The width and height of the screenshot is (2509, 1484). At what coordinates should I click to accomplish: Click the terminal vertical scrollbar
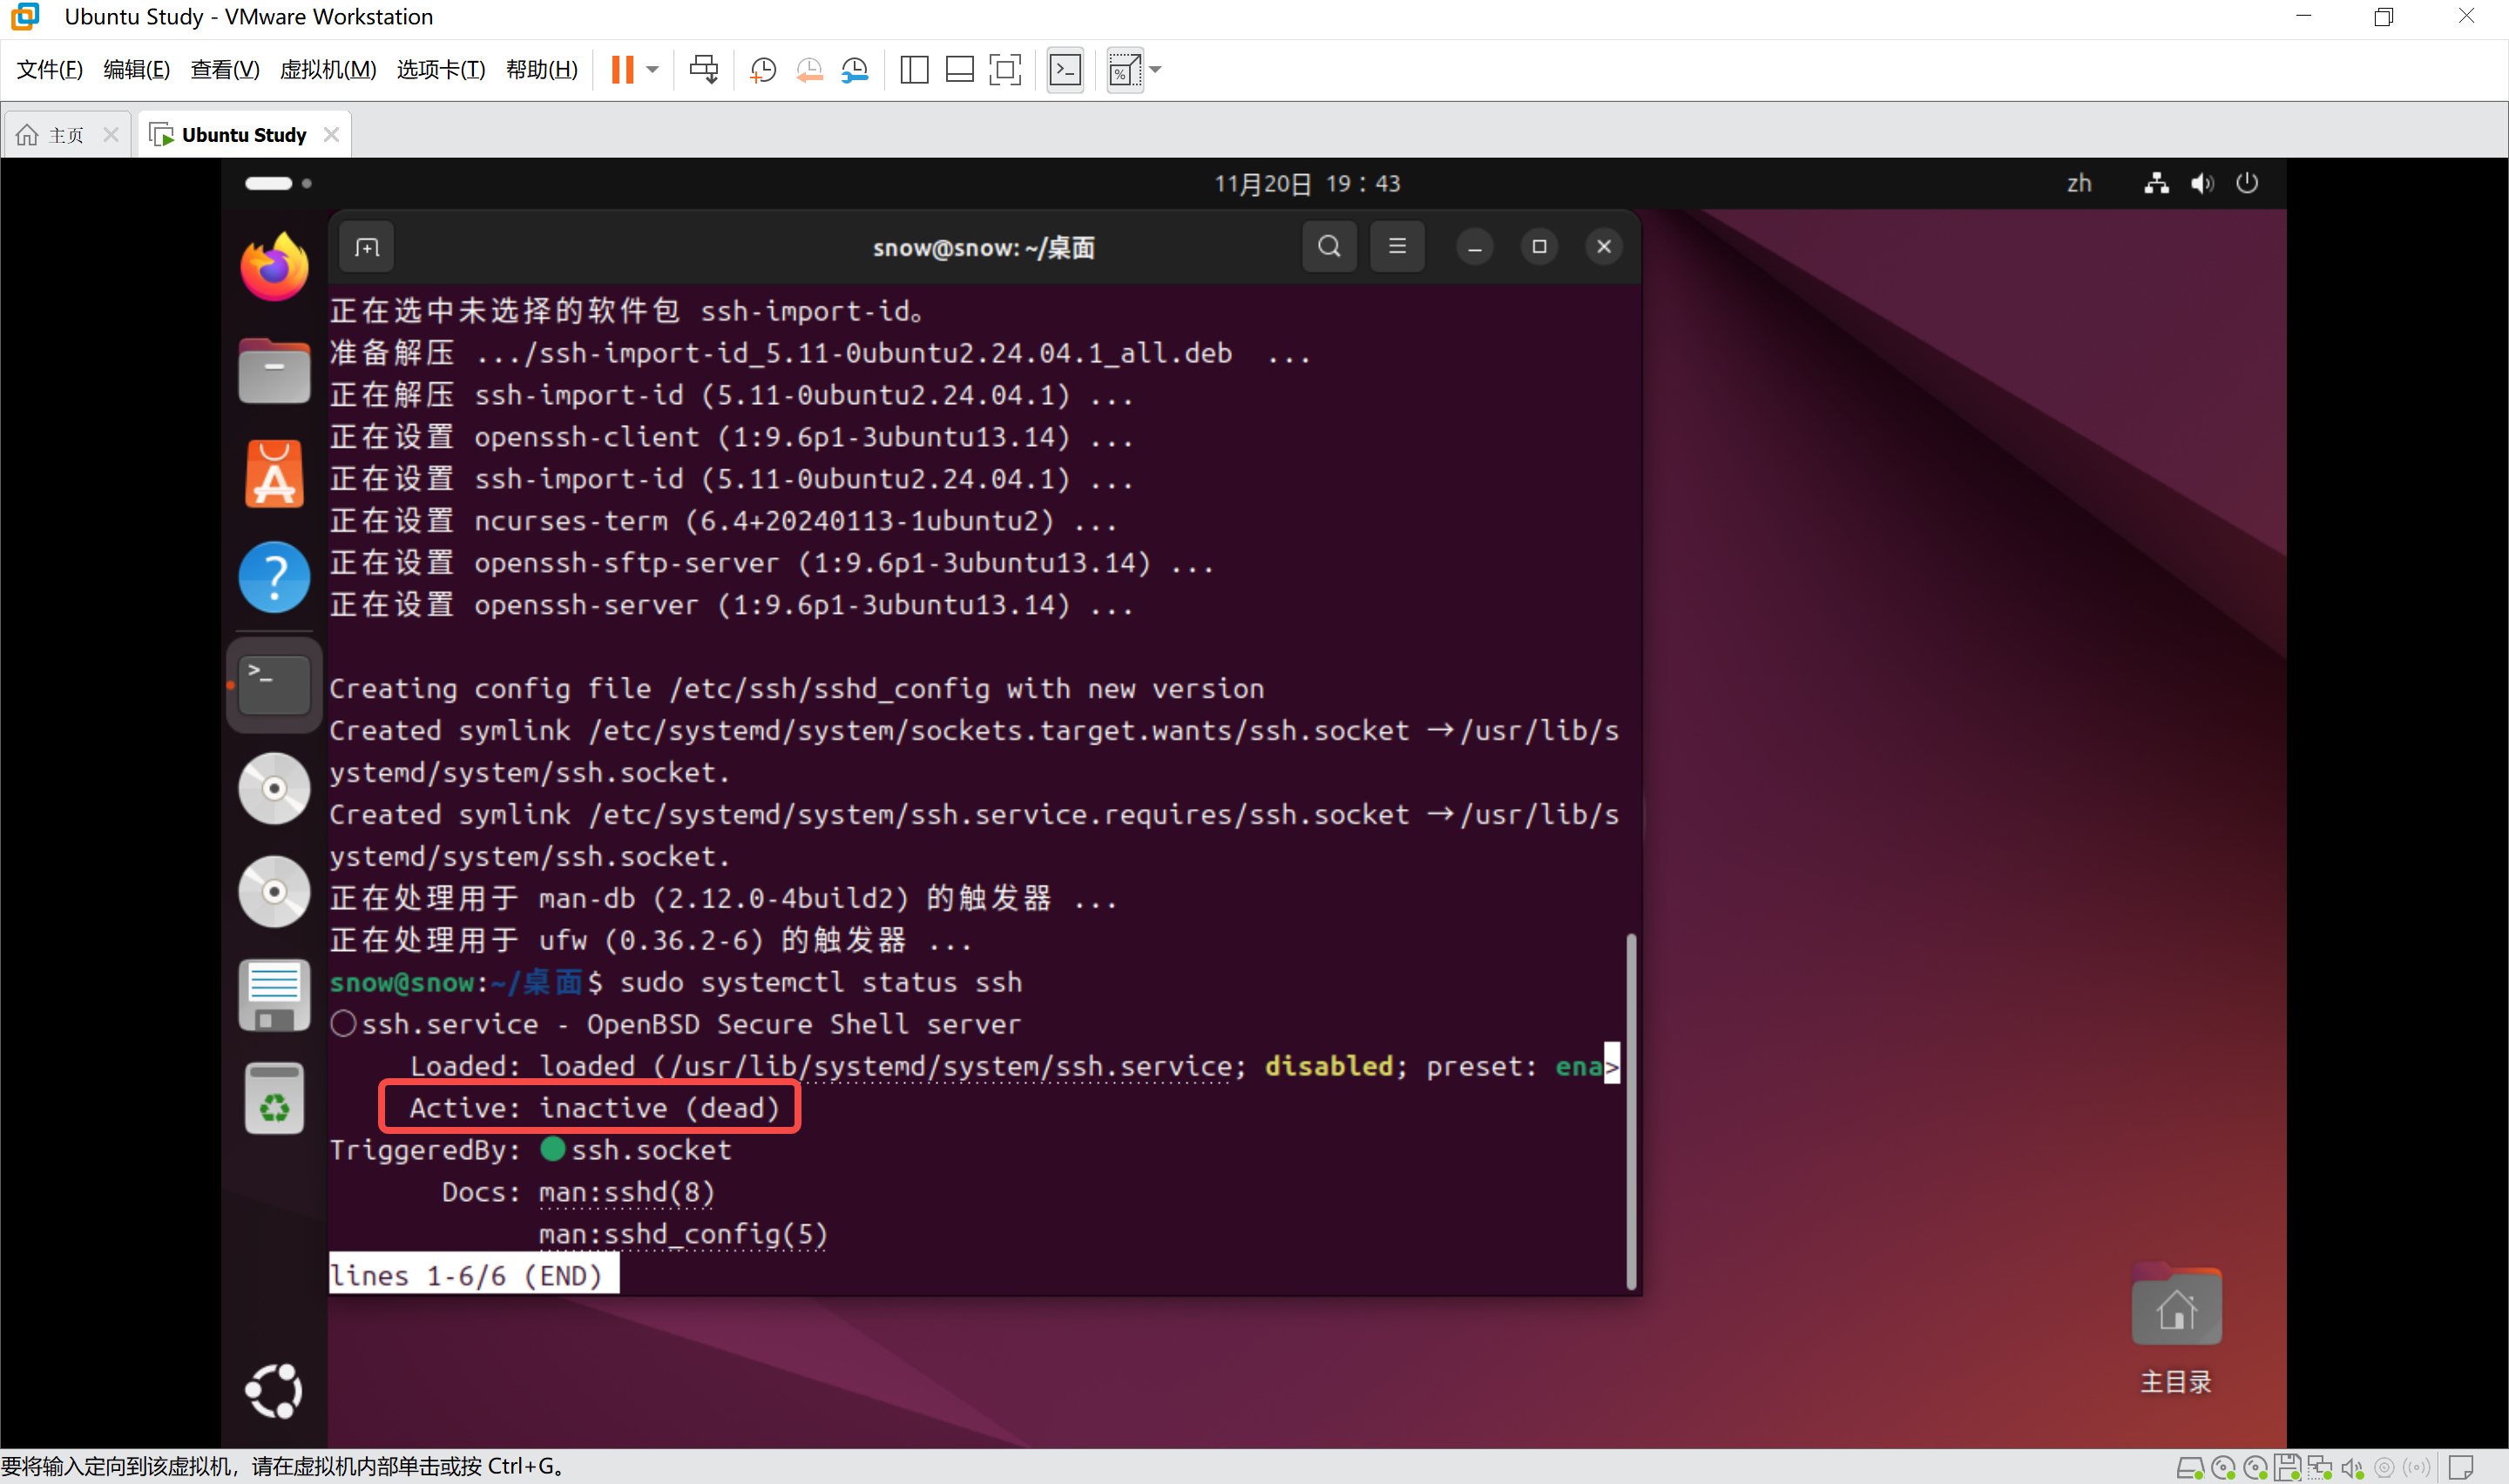click(1631, 1110)
